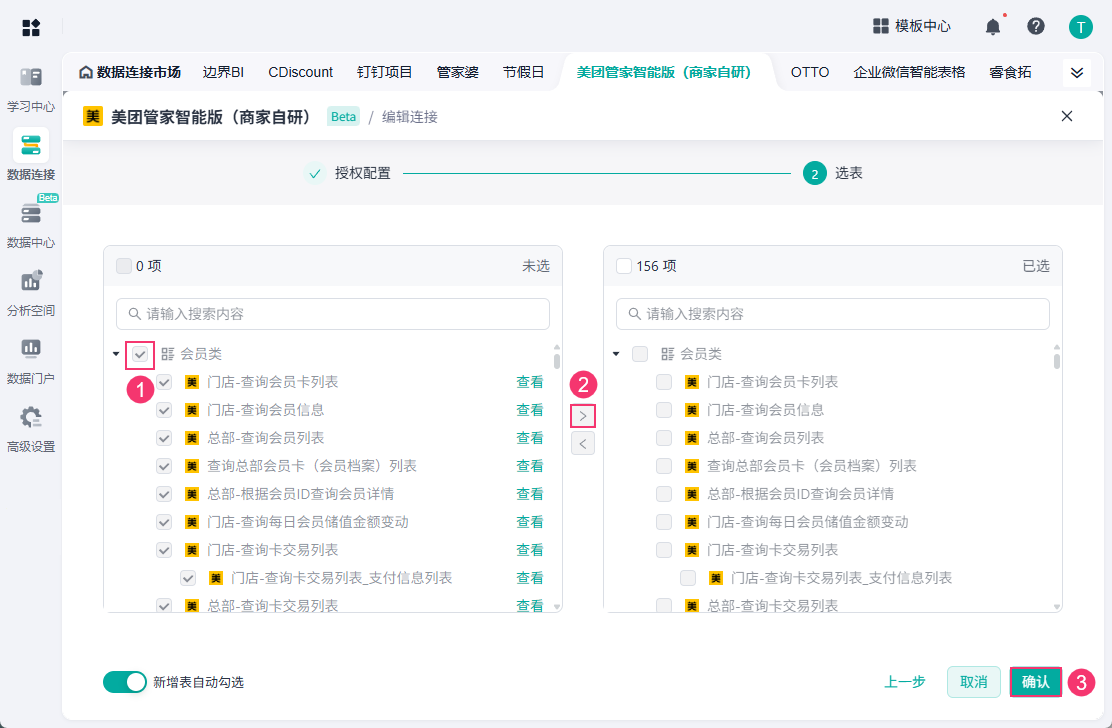Click the 授权配置 step check icon

(x=315, y=173)
